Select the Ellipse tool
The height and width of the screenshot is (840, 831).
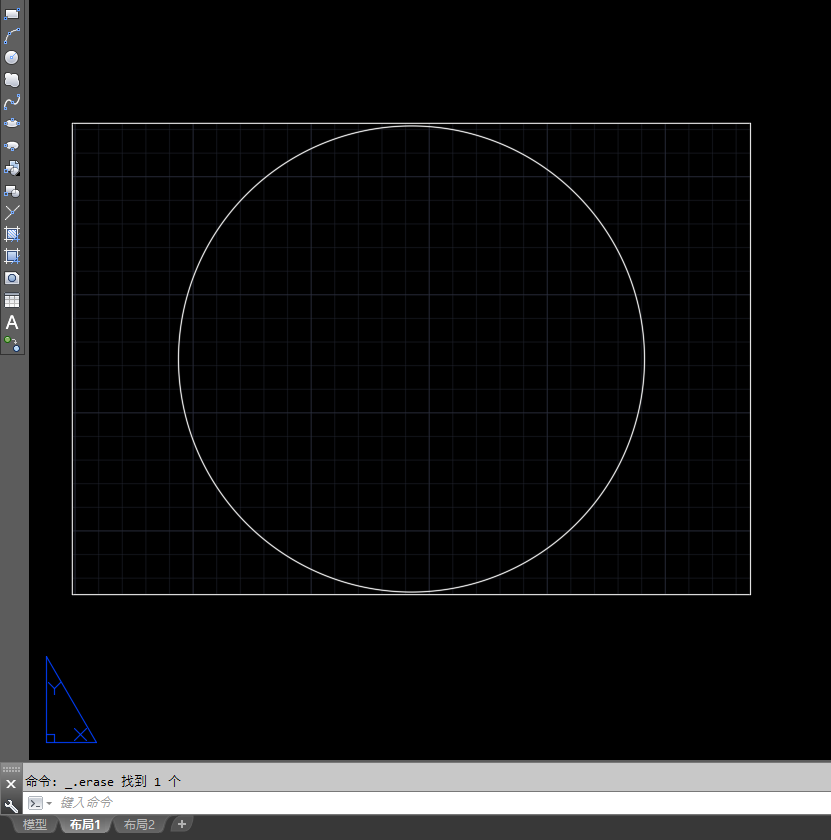12,124
